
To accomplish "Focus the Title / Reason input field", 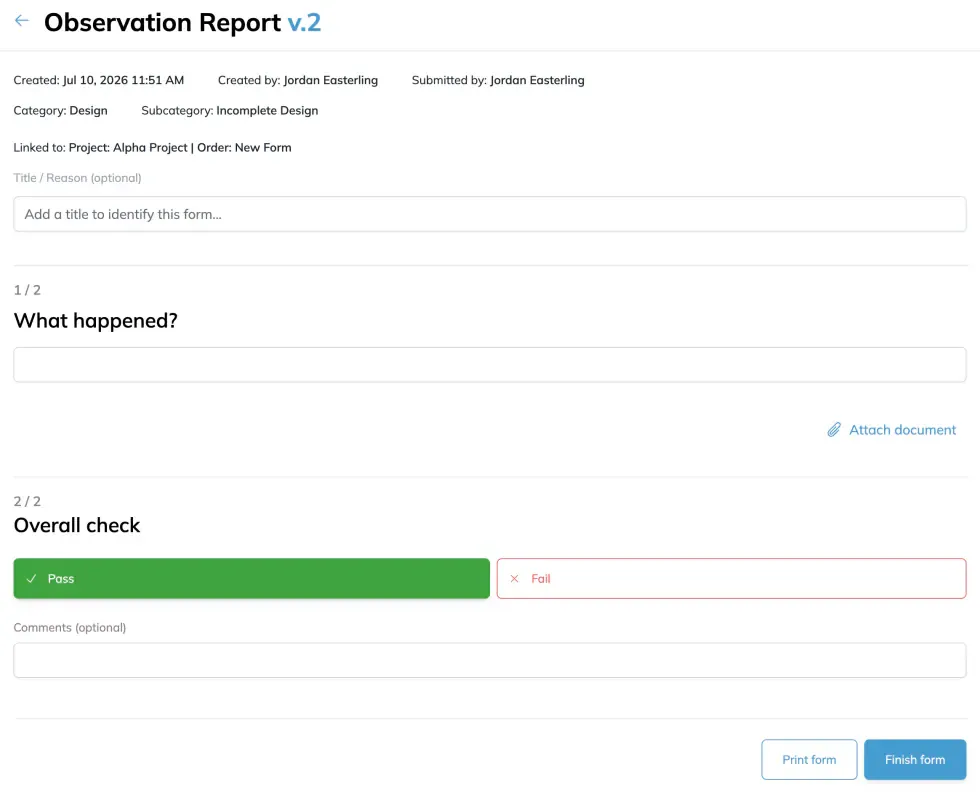I will pos(490,214).
